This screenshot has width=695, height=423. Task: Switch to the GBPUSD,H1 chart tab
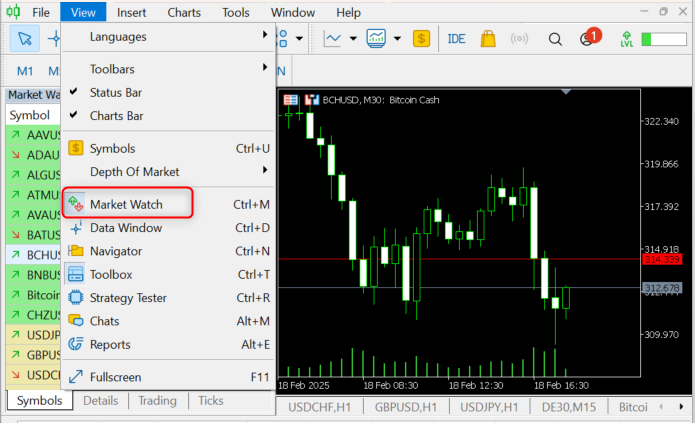[406, 407]
